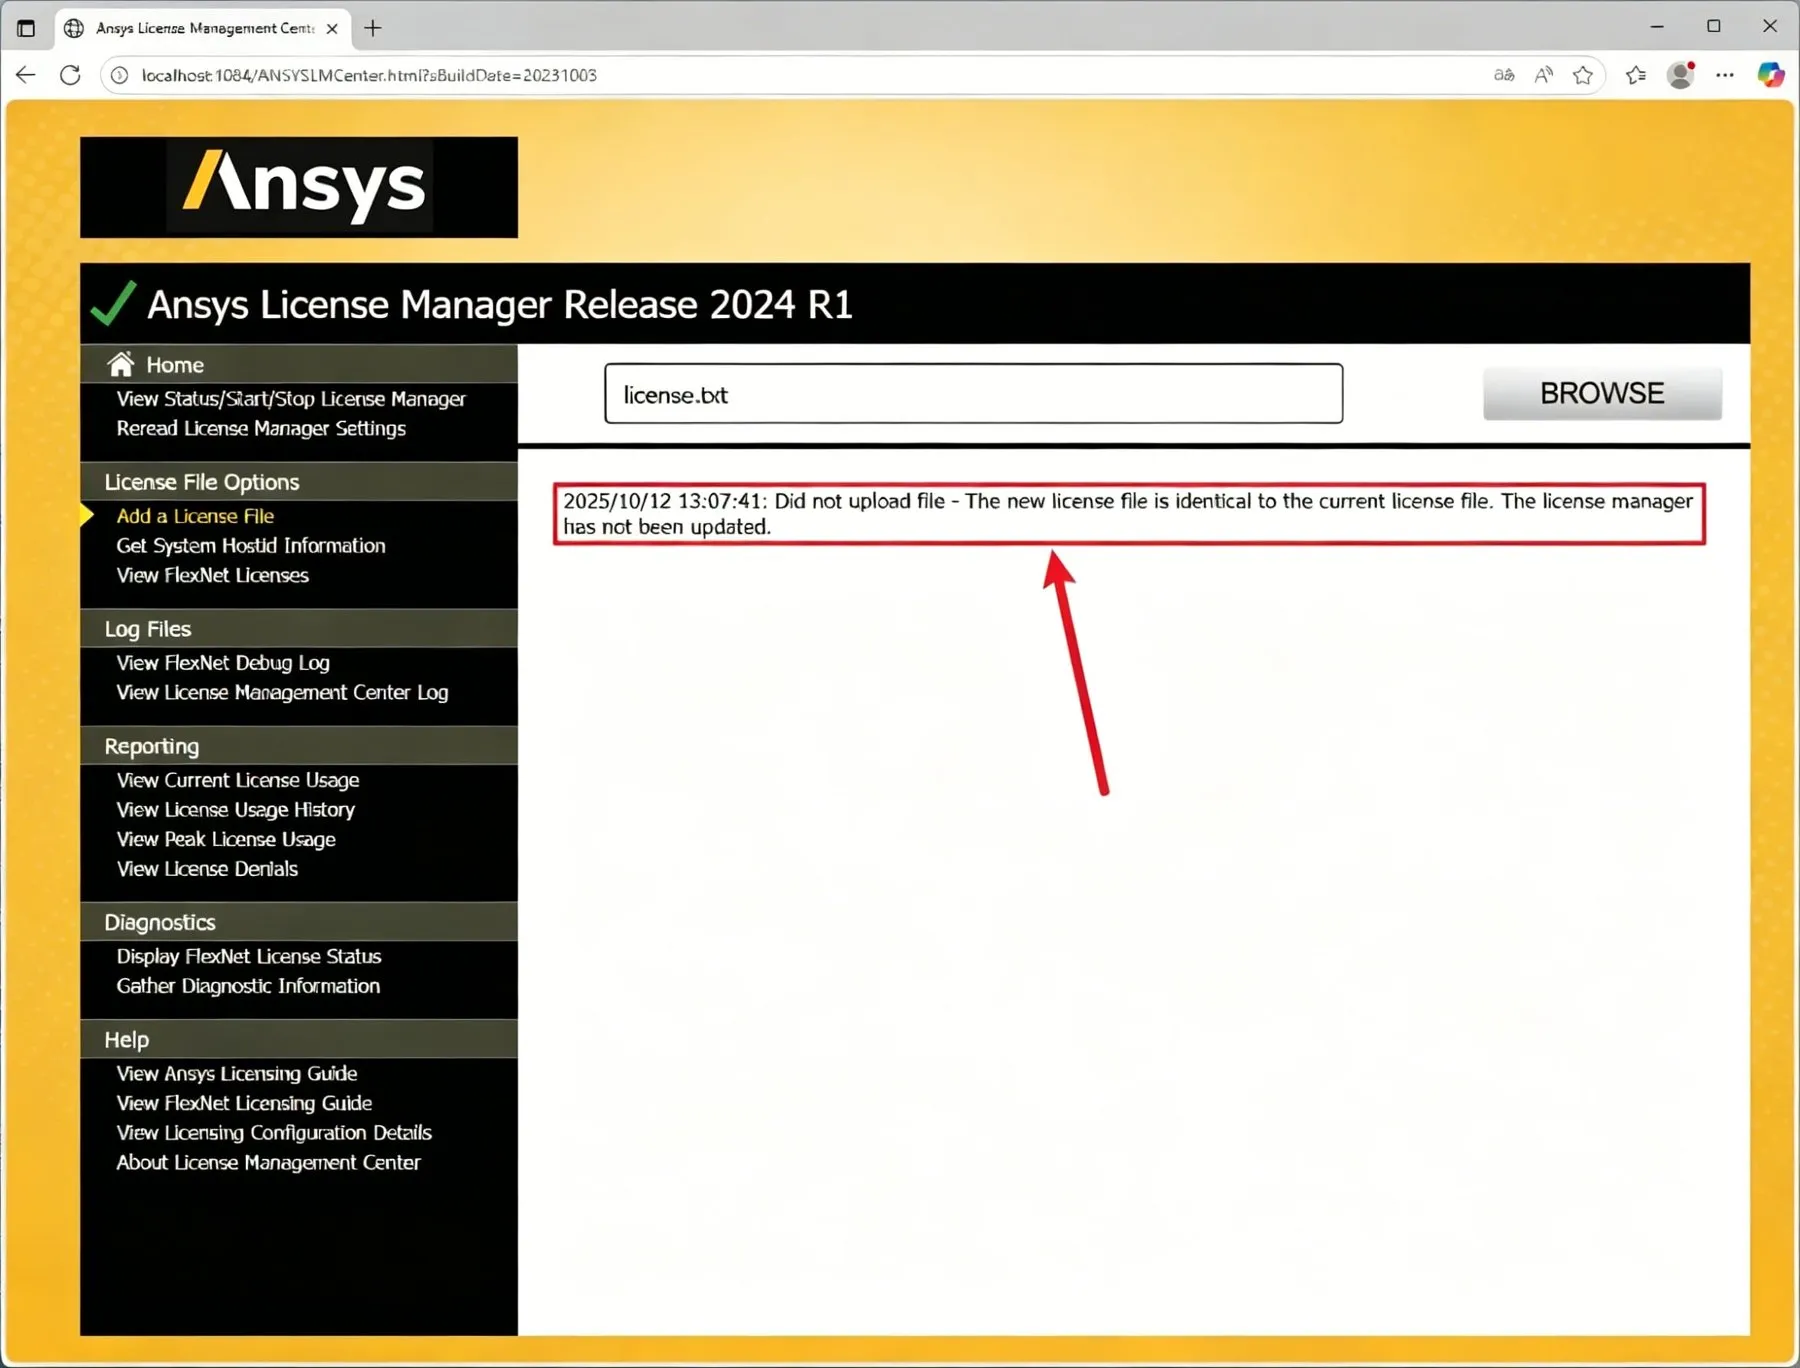Open the browser Settings and more menu
The width and height of the screenshot is (1800, 1368).
pos(1725,75)
